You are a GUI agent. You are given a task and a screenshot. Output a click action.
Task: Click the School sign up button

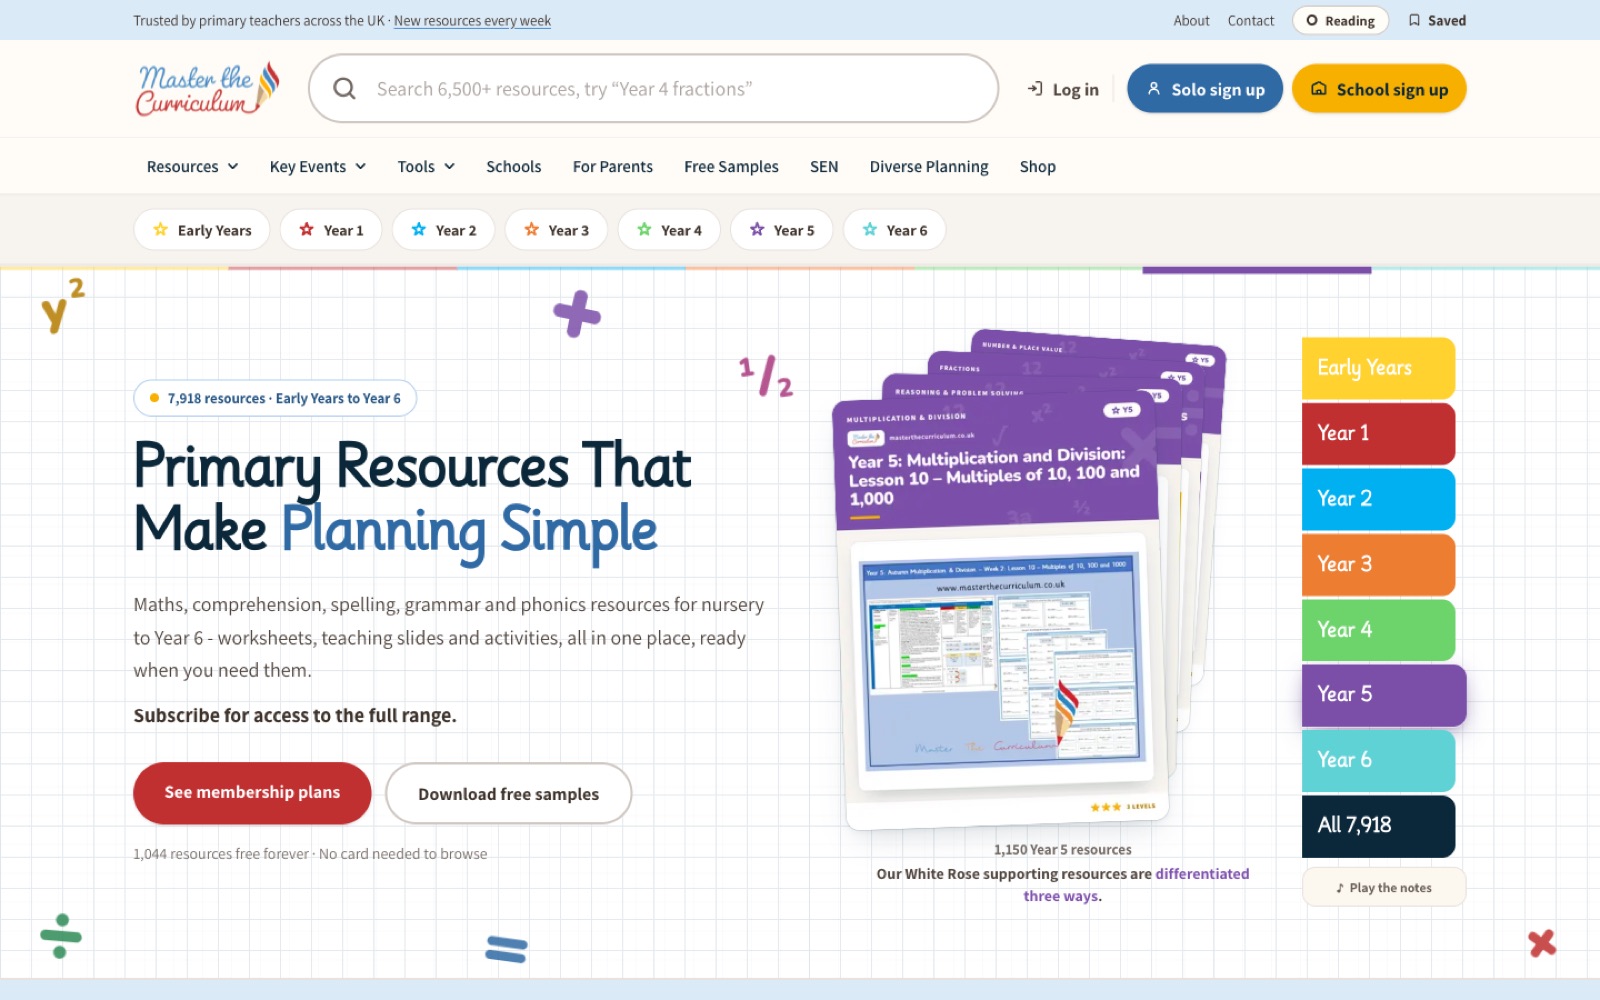point(1379,89)
